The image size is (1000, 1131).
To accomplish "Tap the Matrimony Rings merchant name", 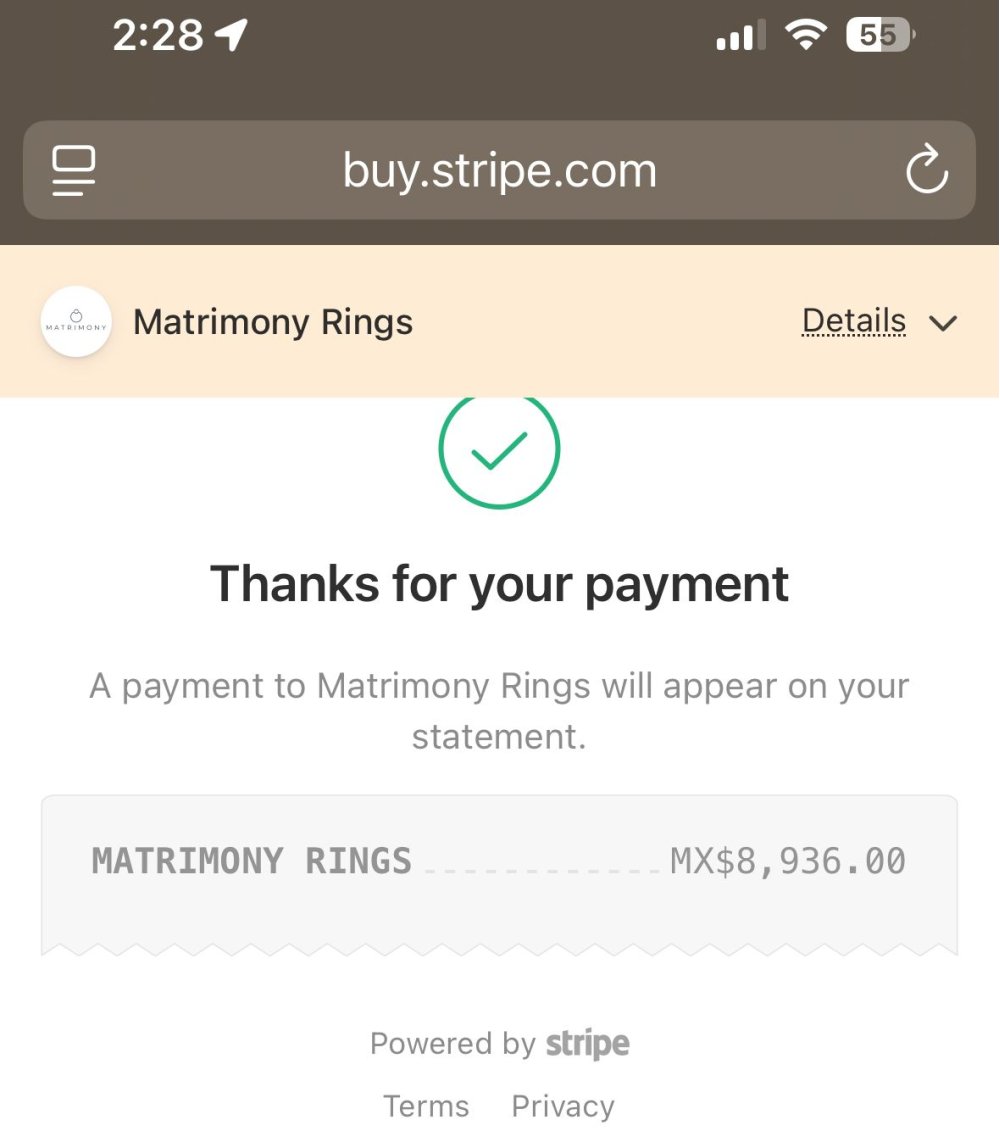I will pyautogui.click(x=273, y=322).
